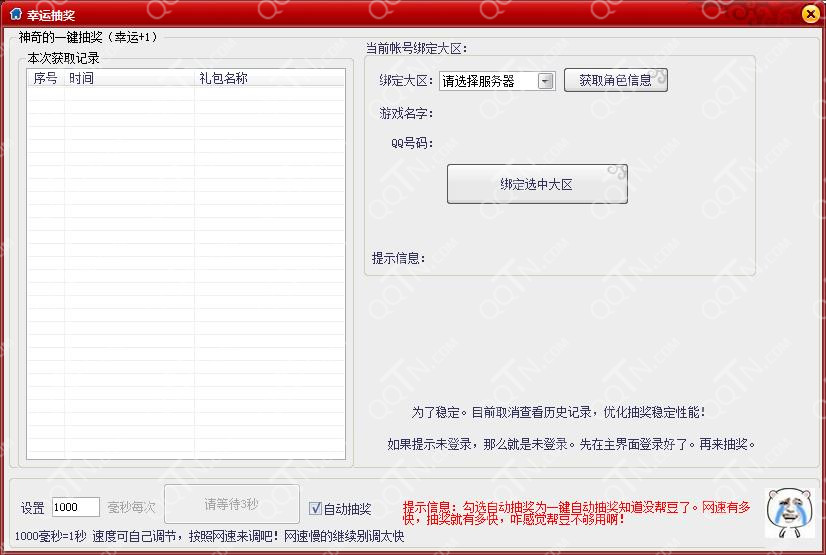Click the 绑定选中大区 button

coord(537,185)
